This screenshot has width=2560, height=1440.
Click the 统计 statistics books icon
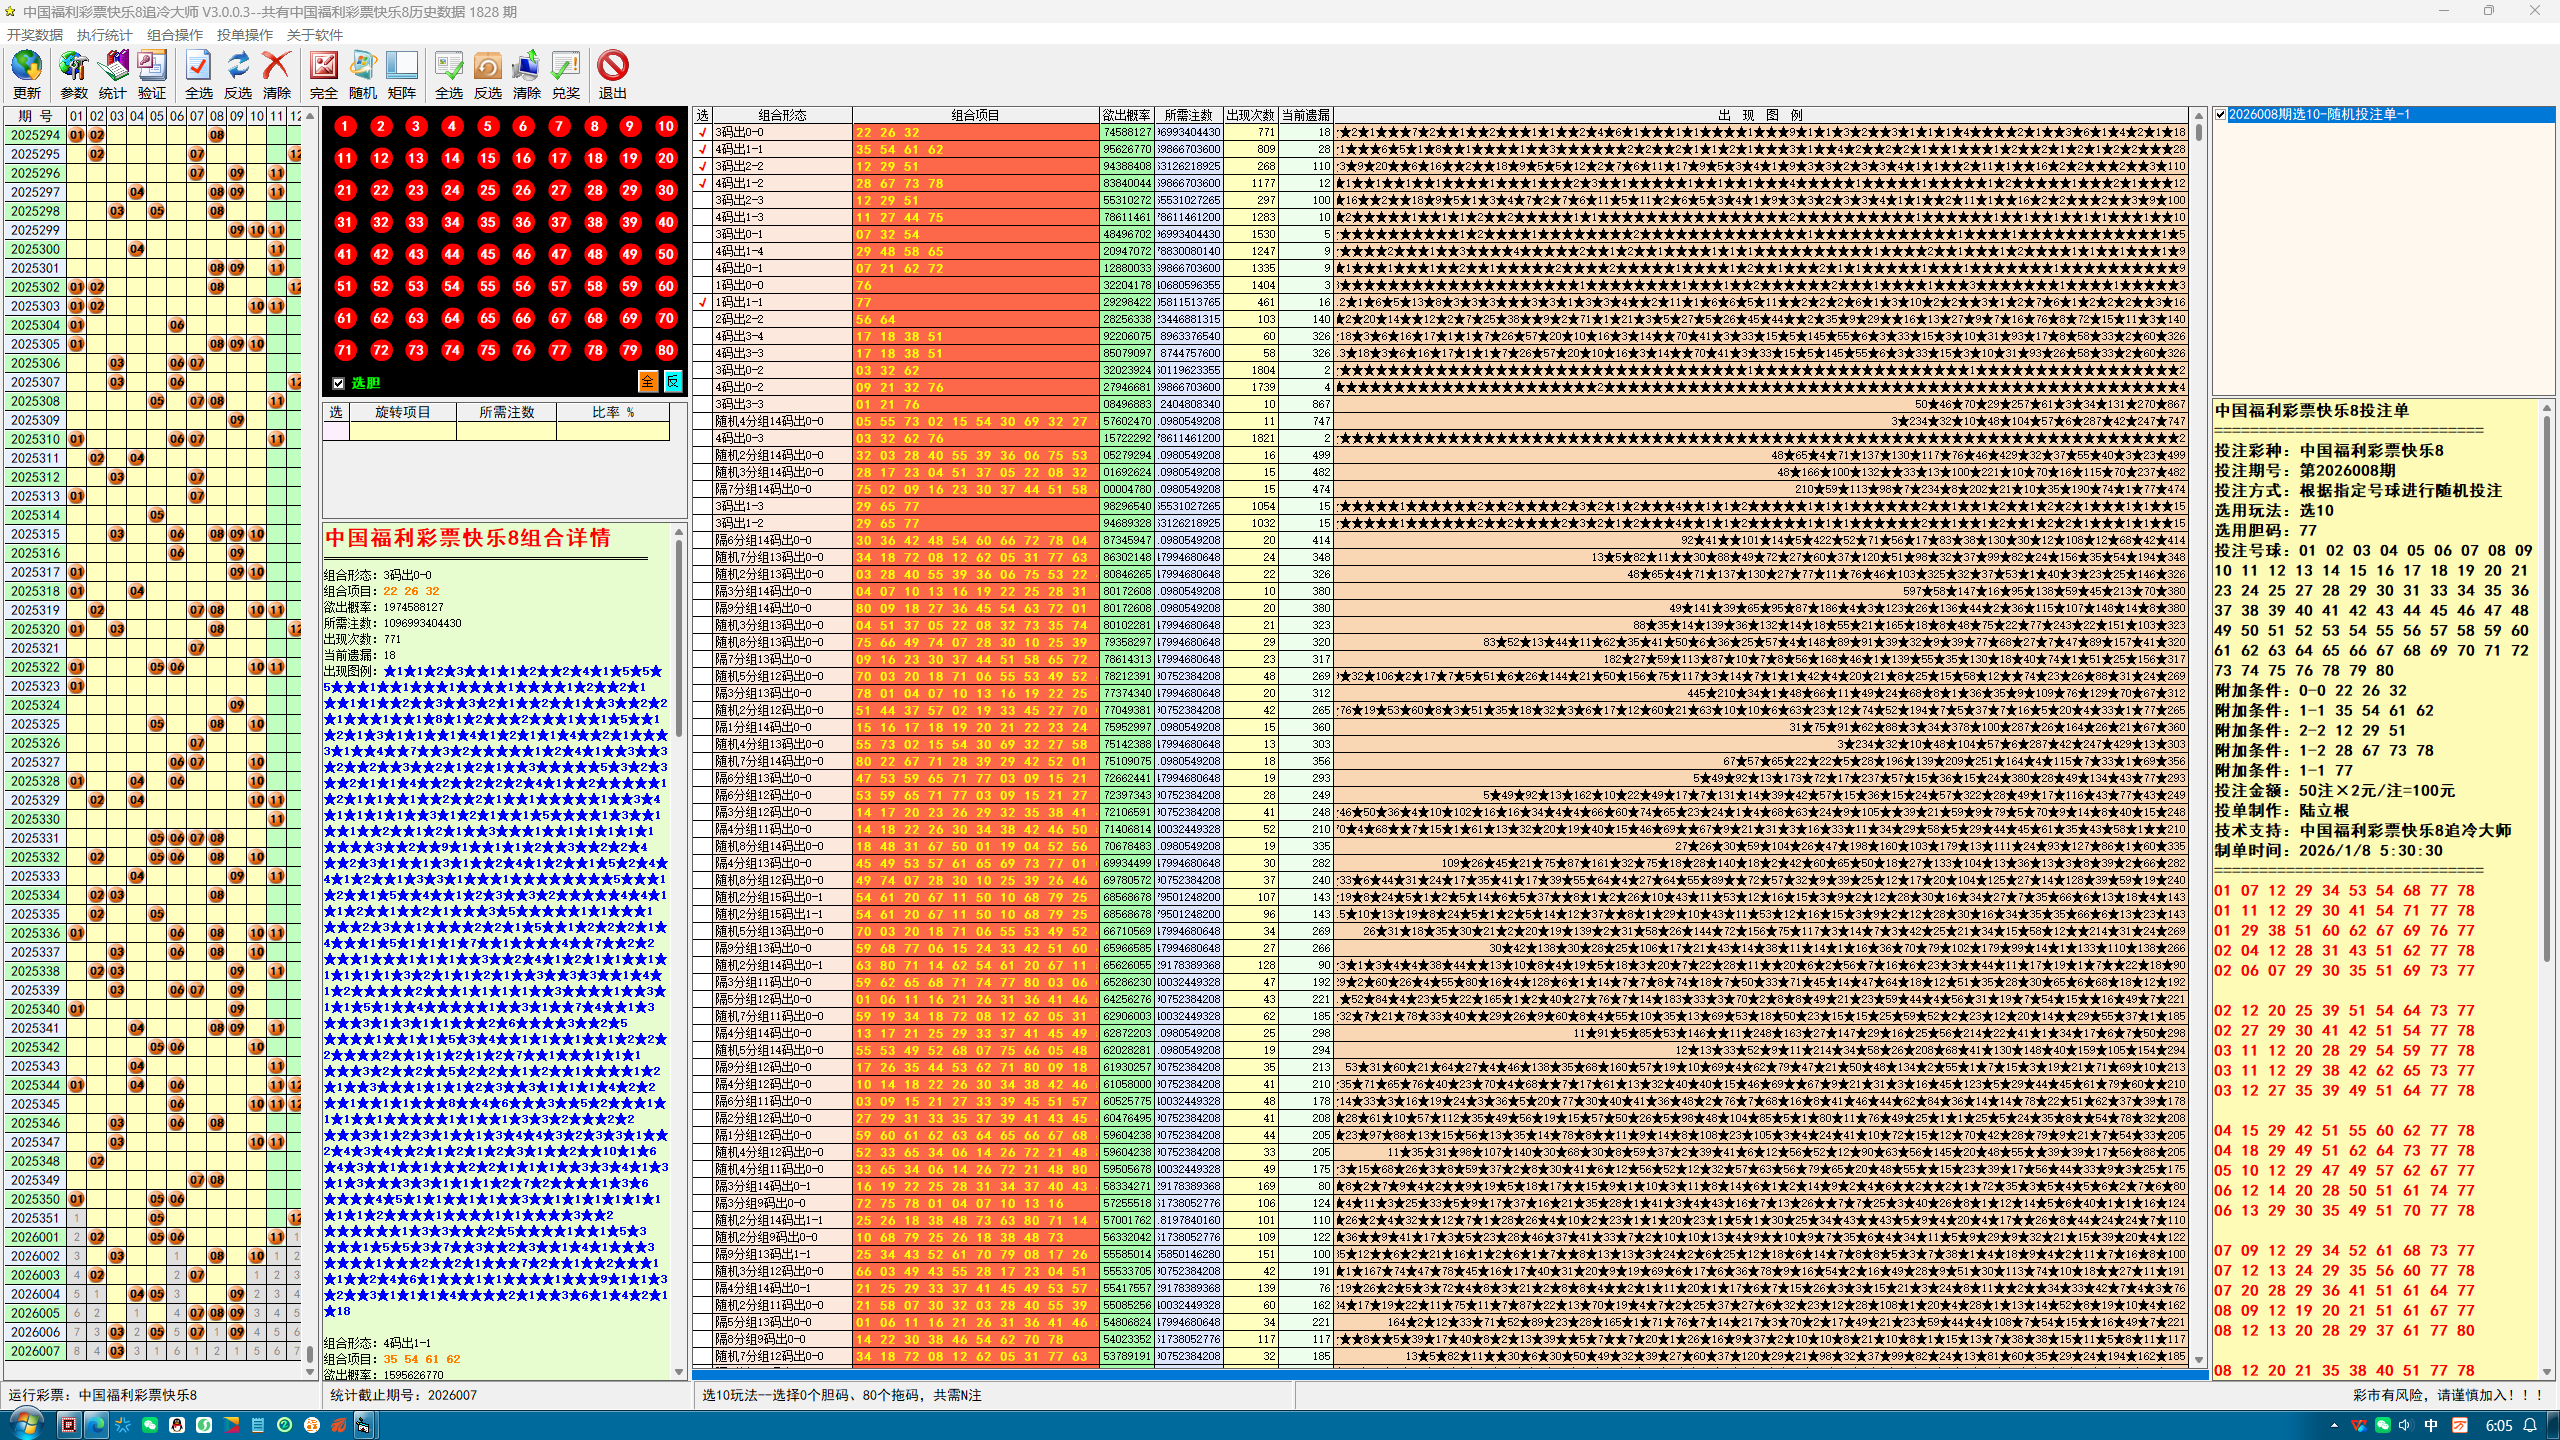click(x=113, y=66)
